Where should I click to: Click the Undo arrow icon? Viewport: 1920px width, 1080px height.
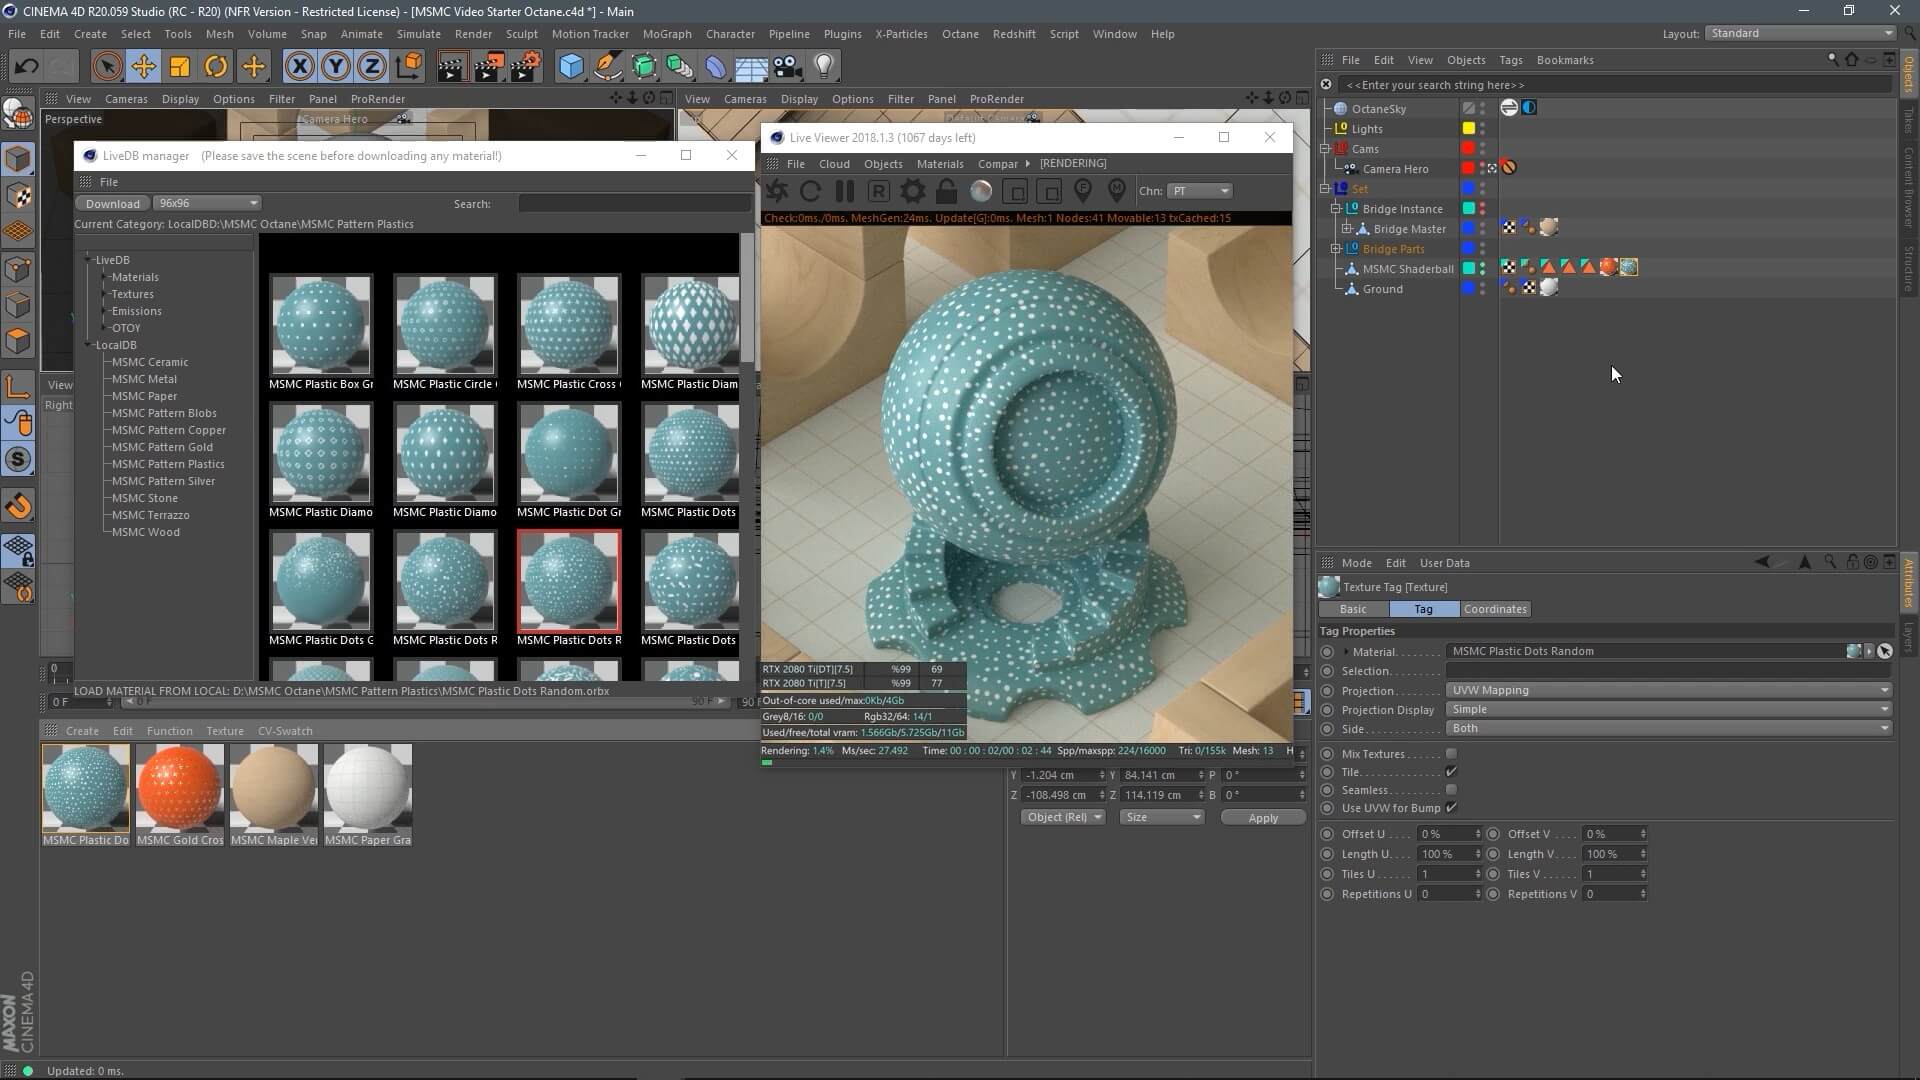(26, 67)
